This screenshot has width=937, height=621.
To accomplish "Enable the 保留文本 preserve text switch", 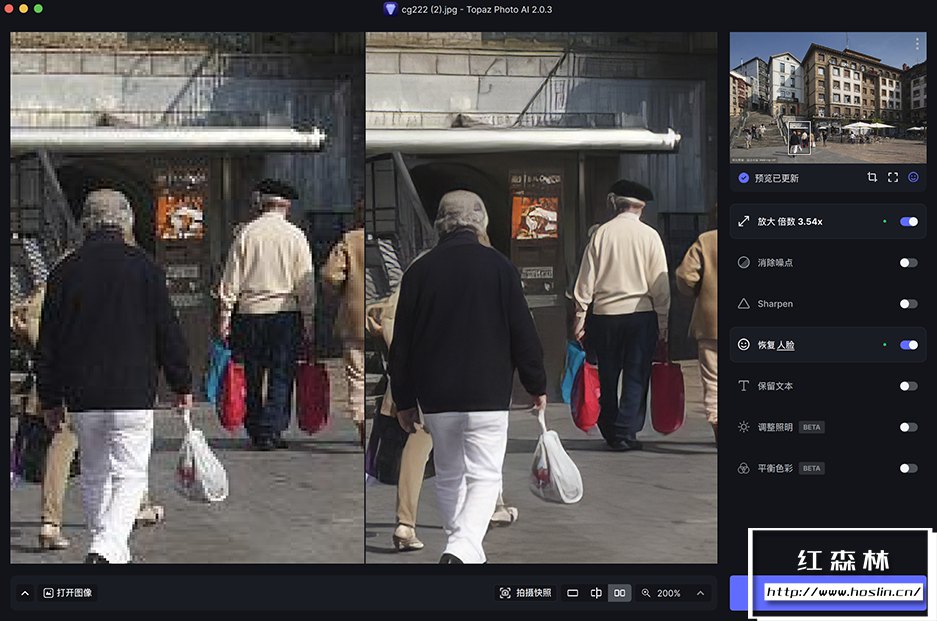I will [x=908, y=386].
